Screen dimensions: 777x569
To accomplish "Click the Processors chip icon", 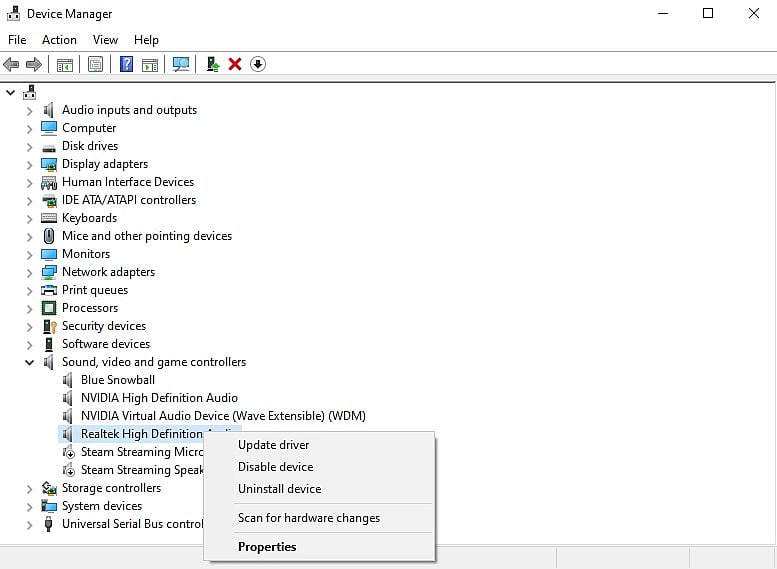I will click(49, 308).
